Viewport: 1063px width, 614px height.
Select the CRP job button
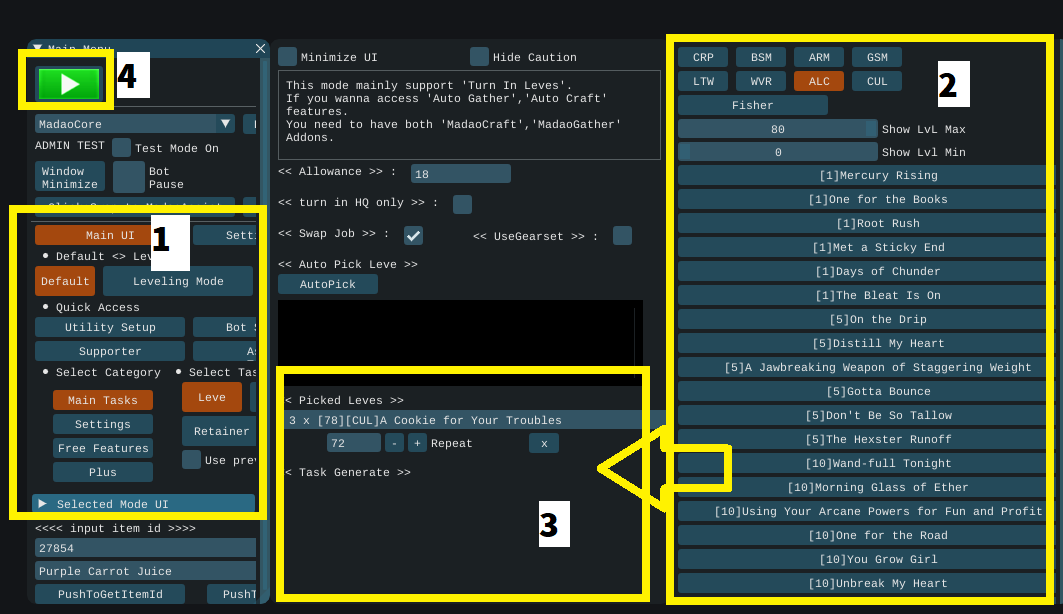tap(703, 57)
